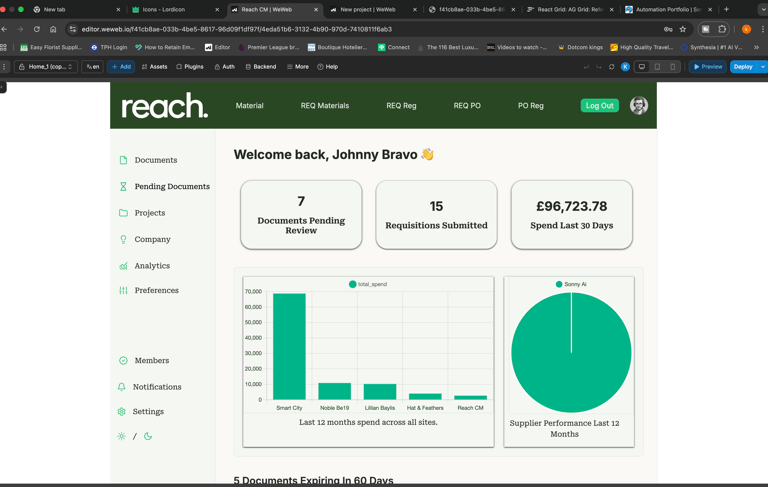This screenshot has height=487, width=768.
Task: Open the browser home page
Action: coord(53,29)
